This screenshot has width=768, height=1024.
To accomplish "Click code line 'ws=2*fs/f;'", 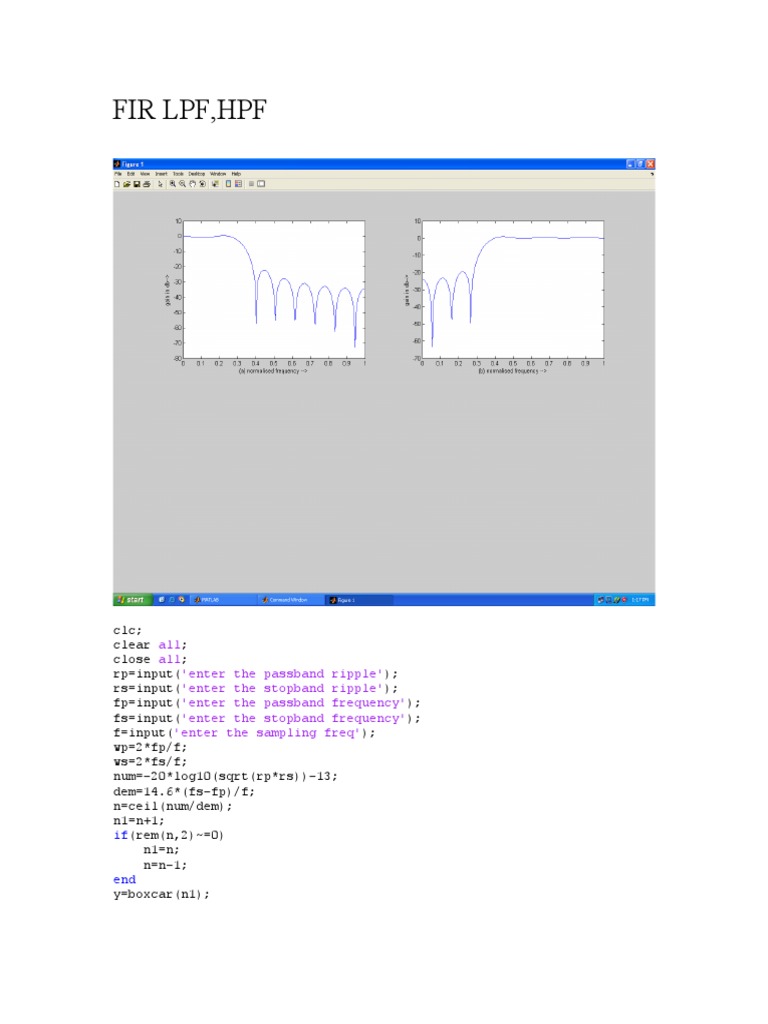I will (x=150, y=762).
